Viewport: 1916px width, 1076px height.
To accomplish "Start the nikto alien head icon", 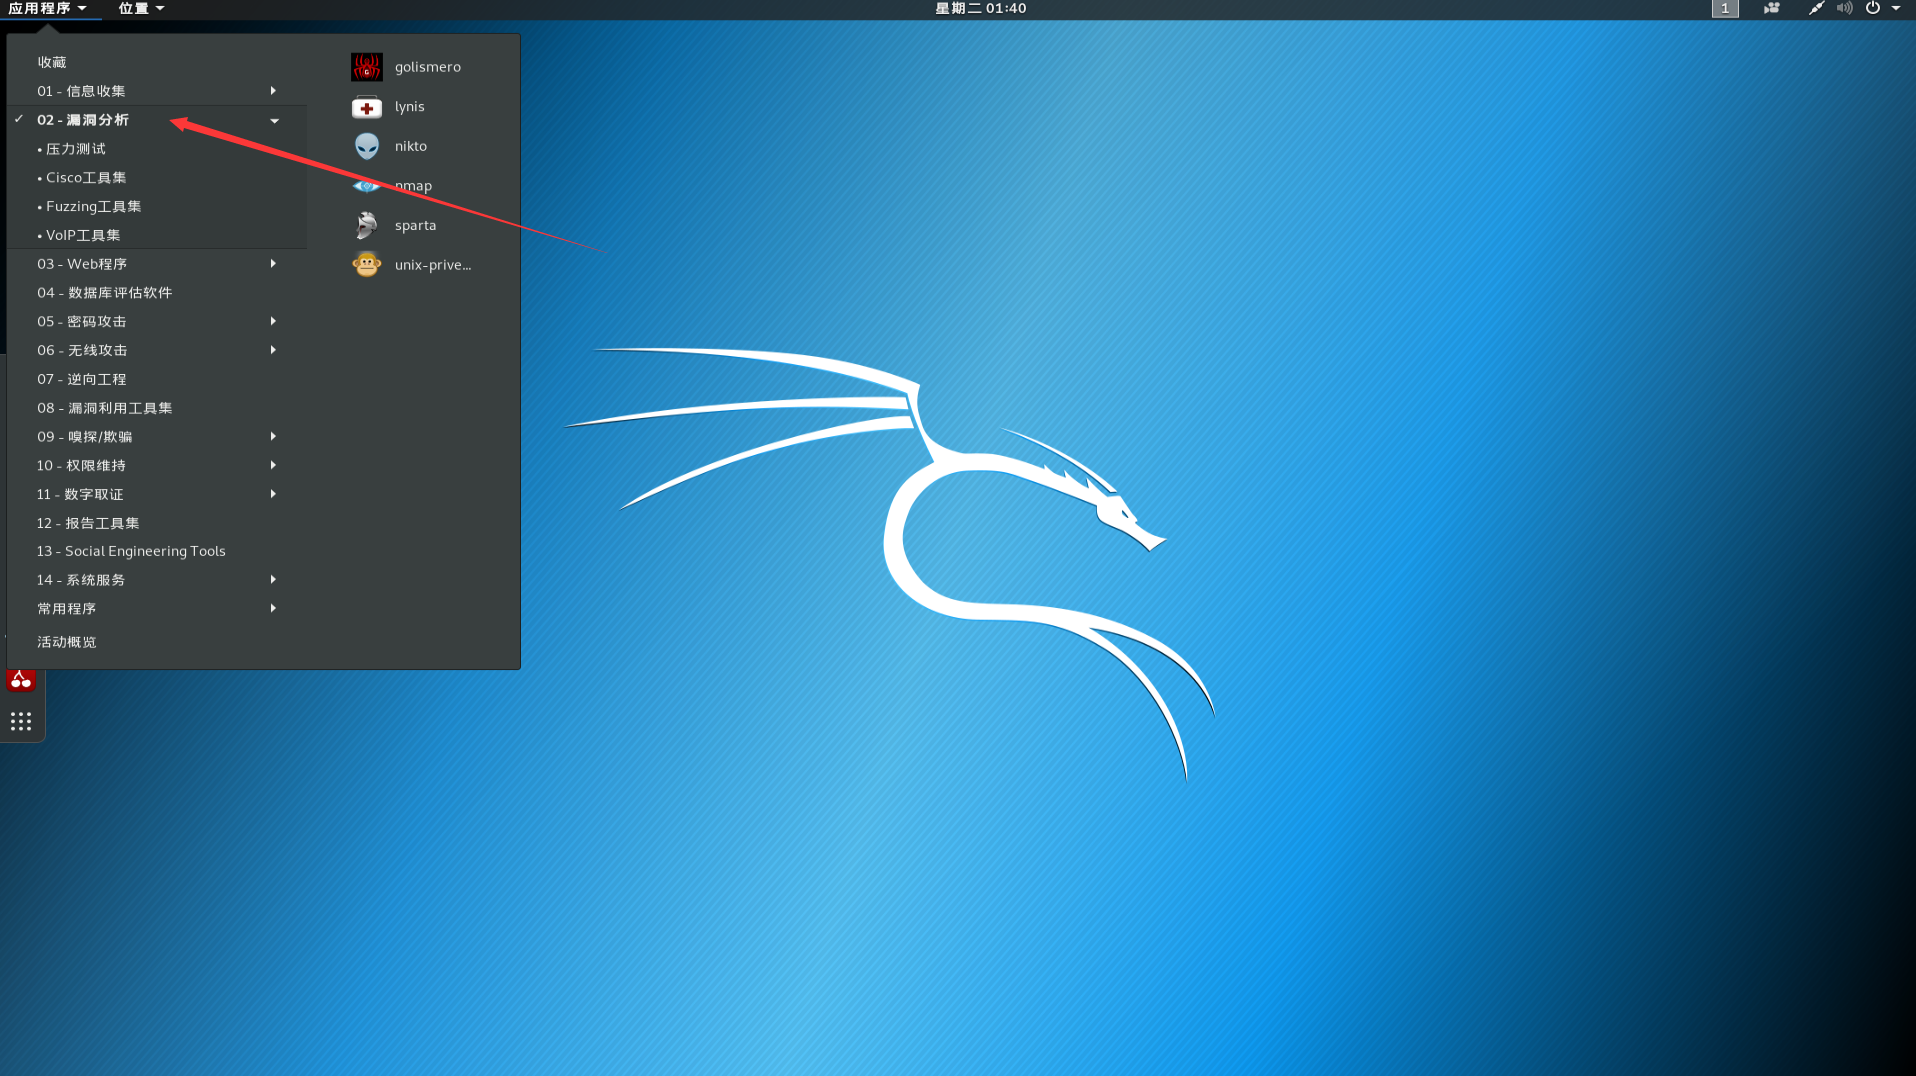I will (x=367, y=146).
